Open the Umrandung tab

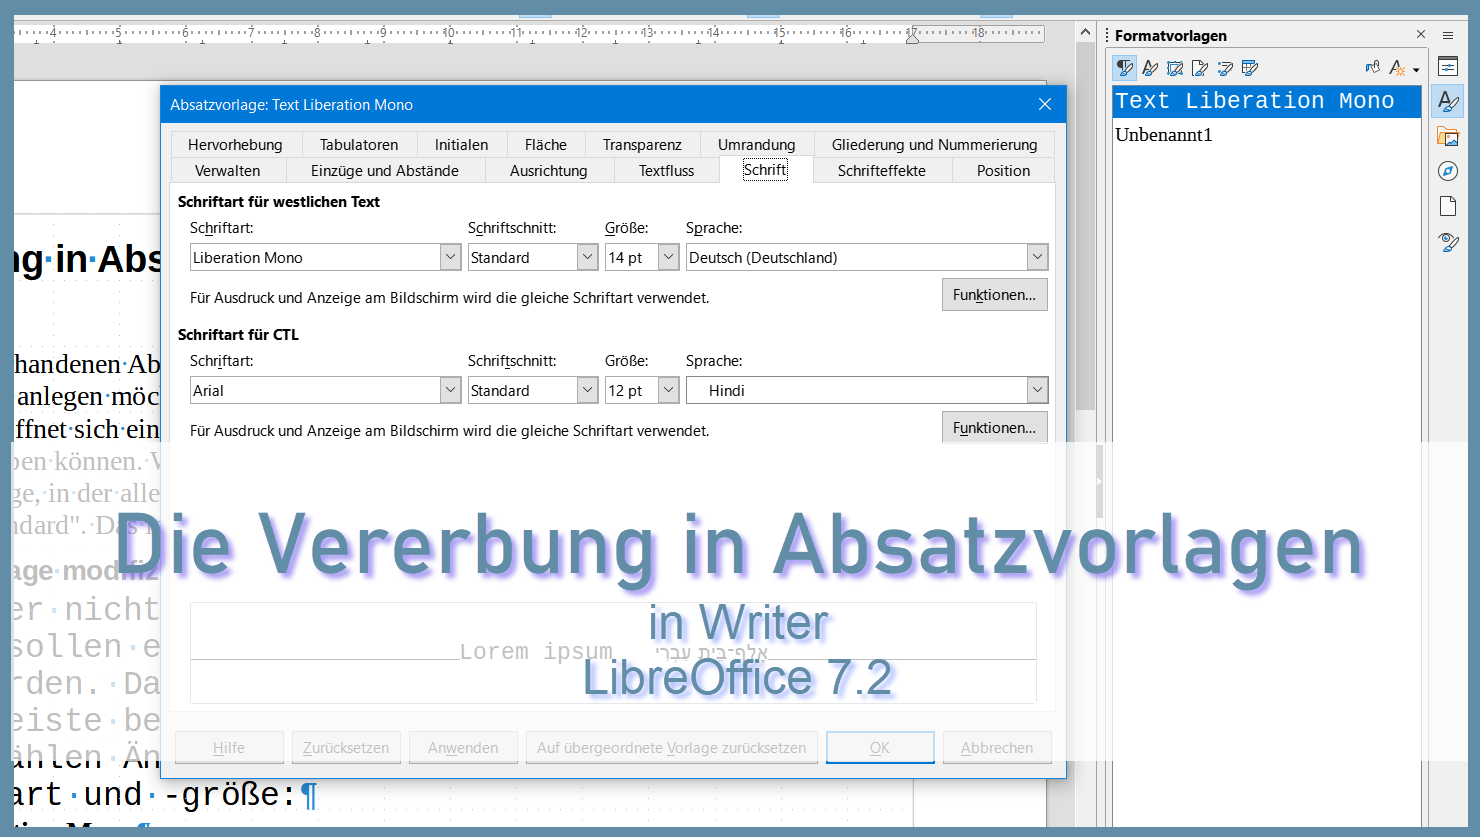(x=757, y=144)
